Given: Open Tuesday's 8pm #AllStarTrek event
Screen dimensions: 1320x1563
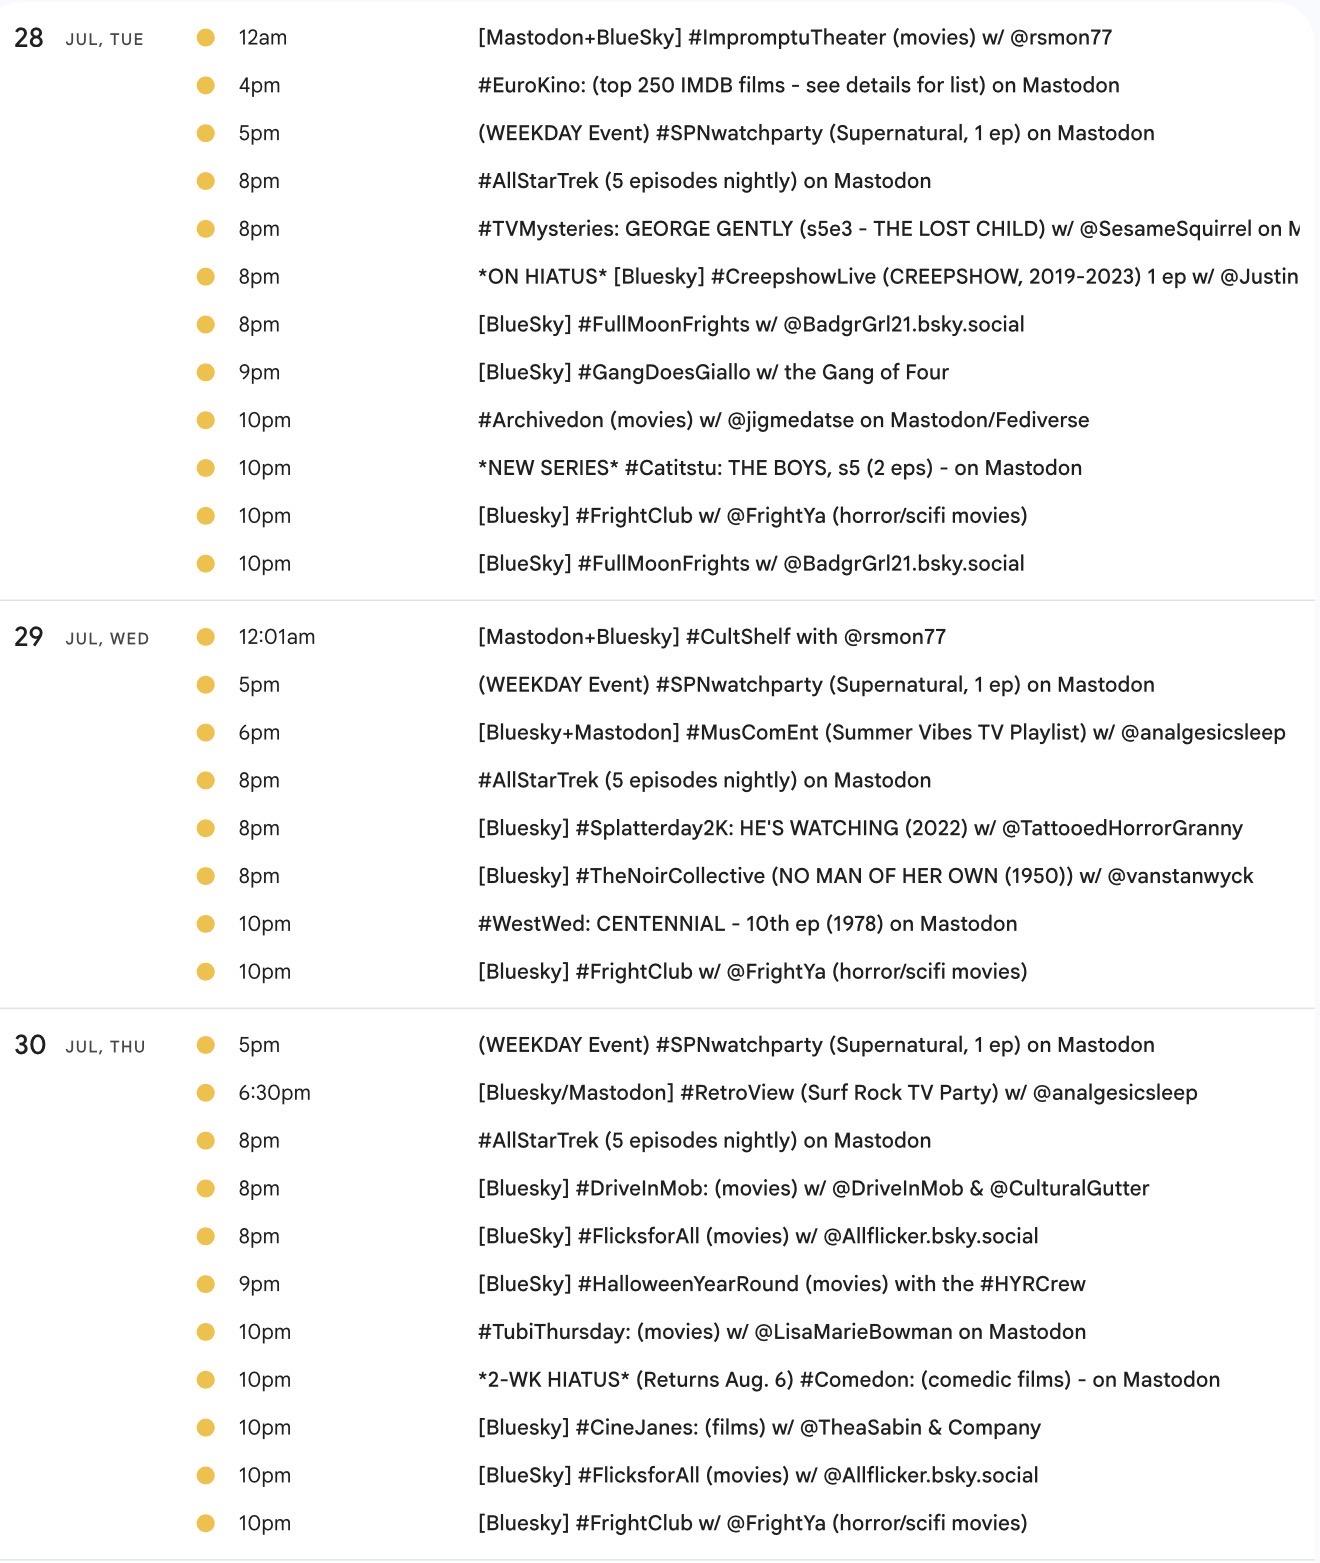Looking at the screenshot, I should point(705,182).
